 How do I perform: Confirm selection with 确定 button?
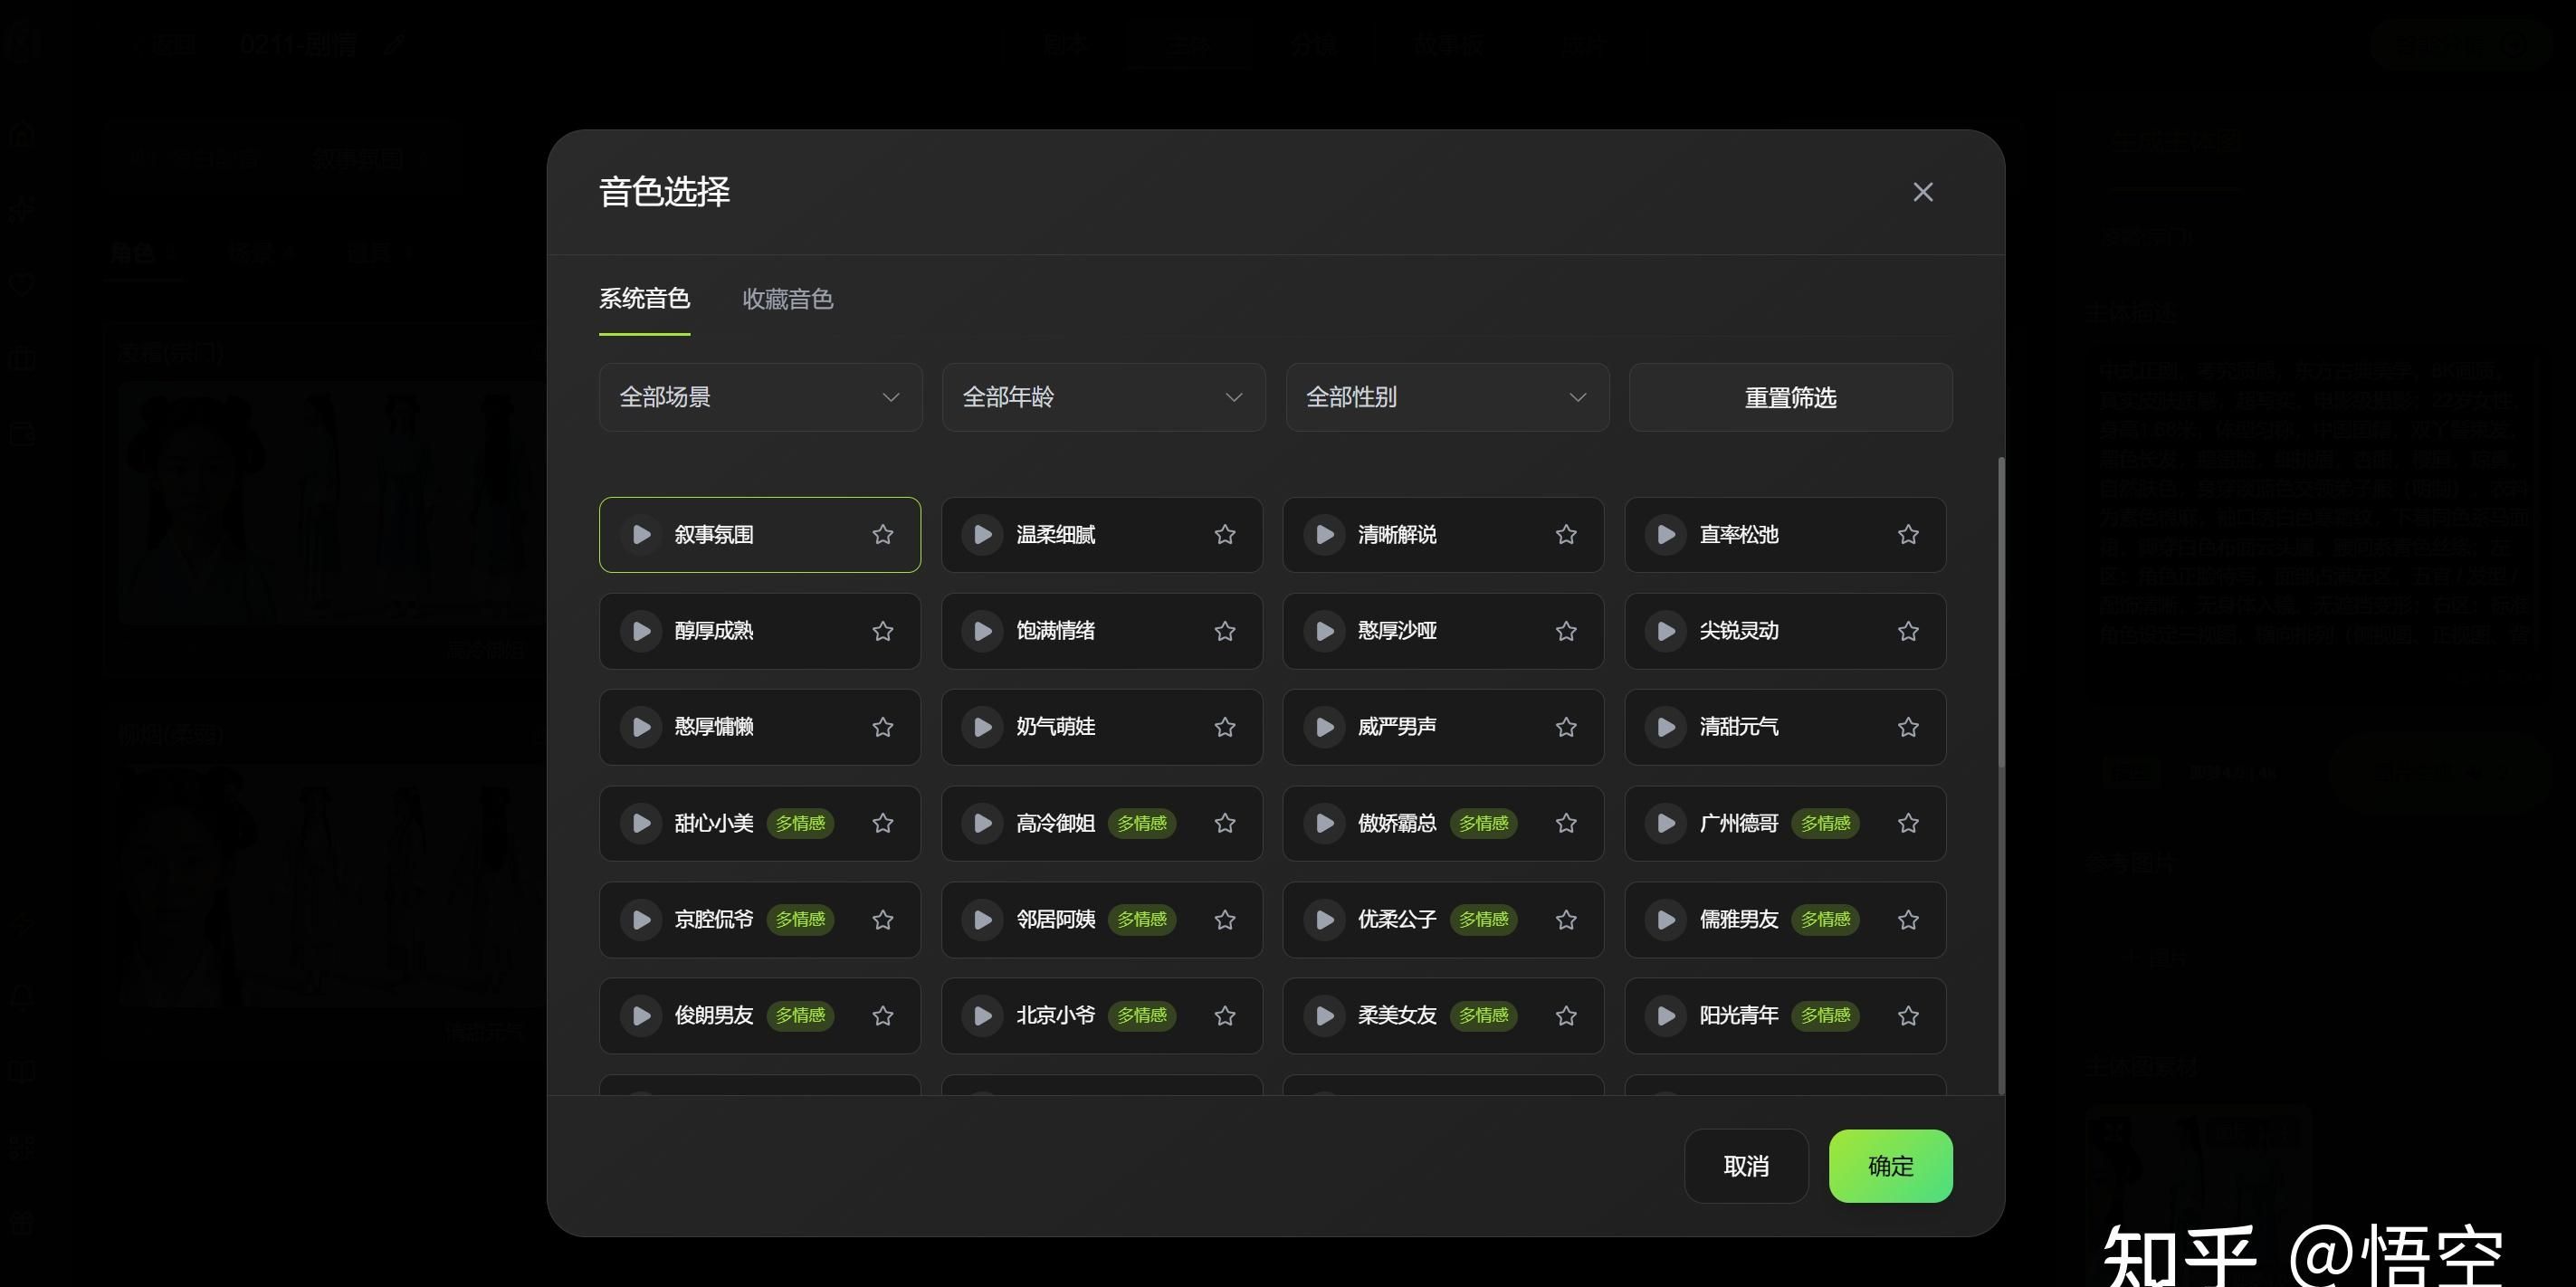click(x=1890, y=1166)
